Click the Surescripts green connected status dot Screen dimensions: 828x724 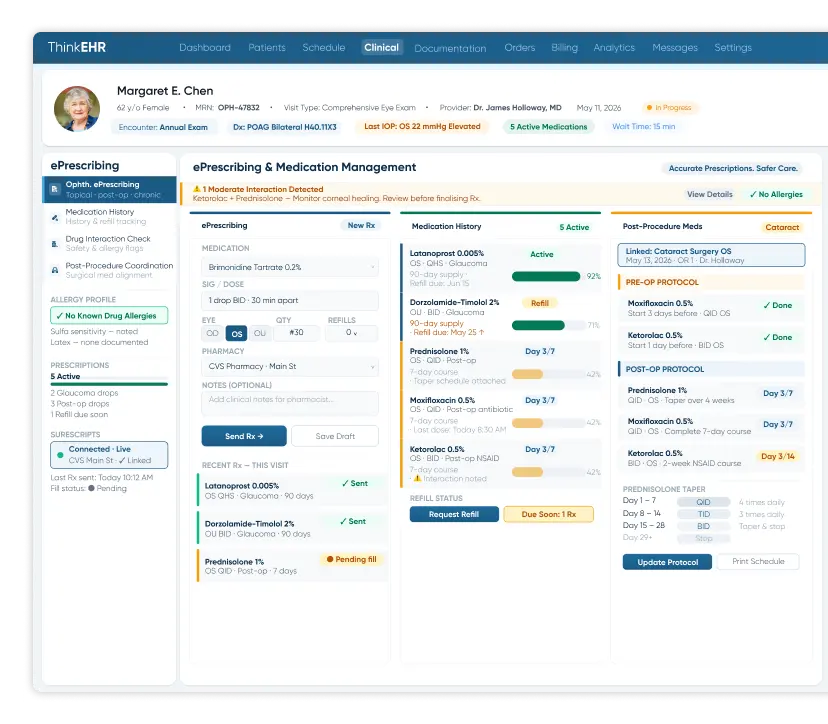tap(60, 455)
